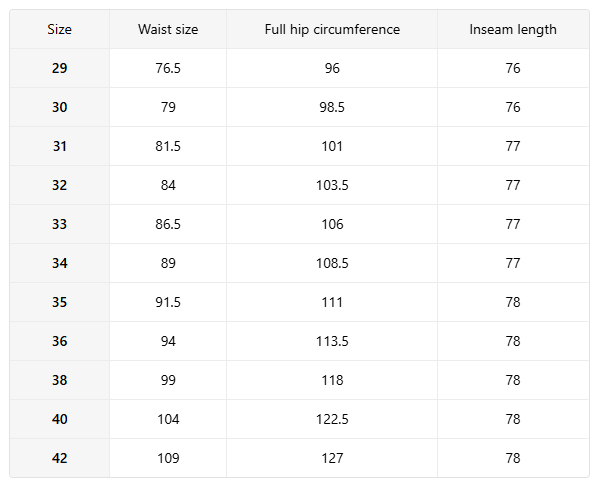Select the size 36 row header
This screenshot has height=486, width=603.
60,341
